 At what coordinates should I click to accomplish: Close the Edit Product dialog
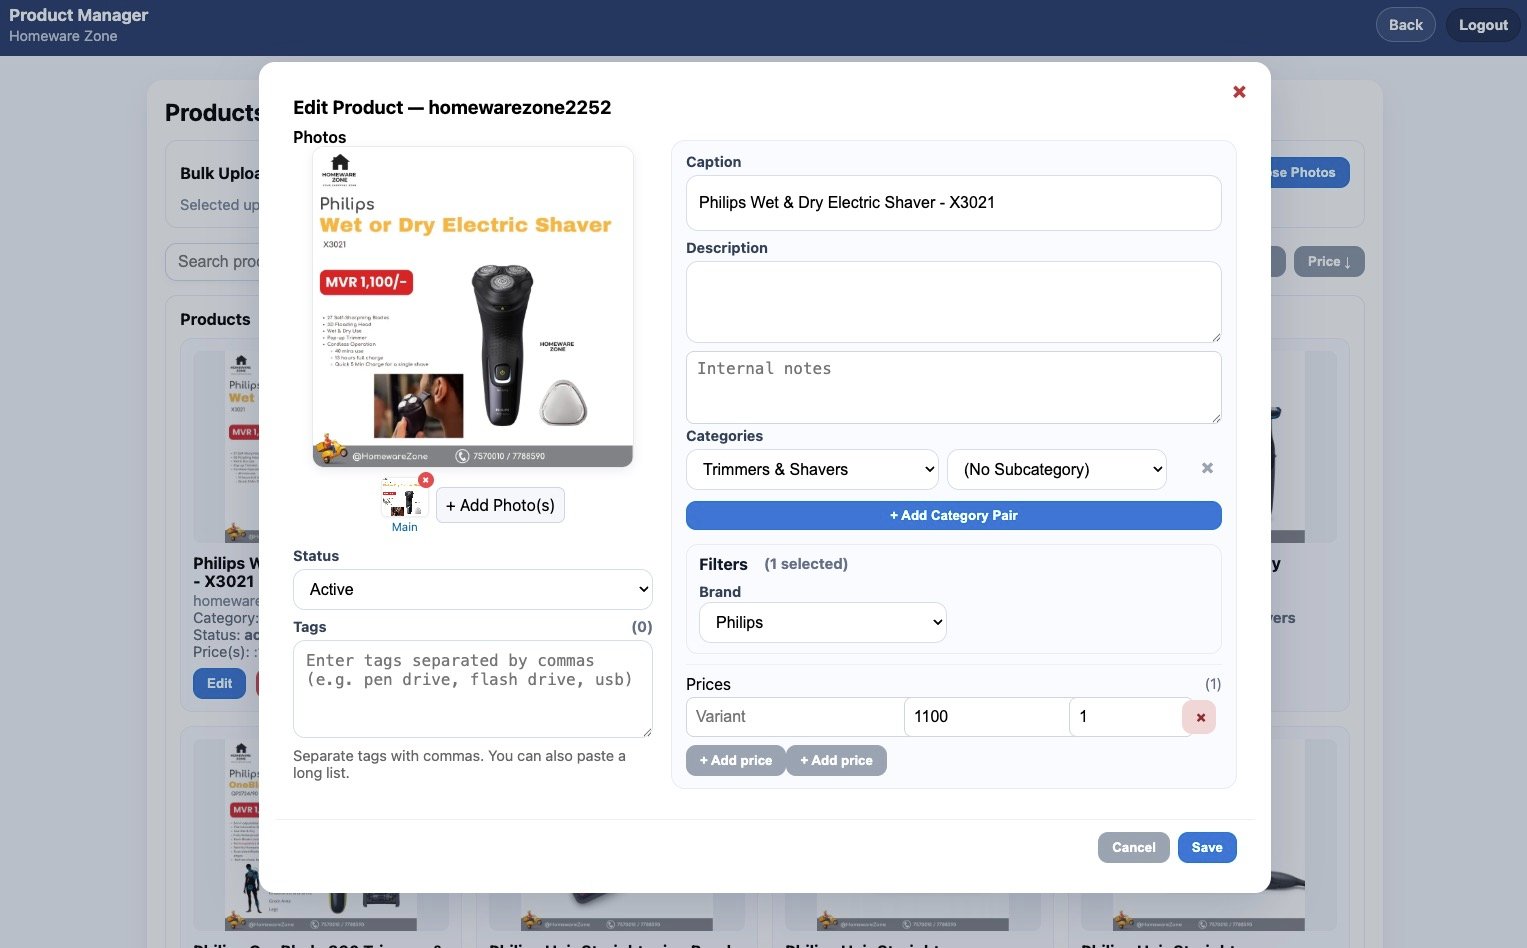click(x=1239, y=91)
